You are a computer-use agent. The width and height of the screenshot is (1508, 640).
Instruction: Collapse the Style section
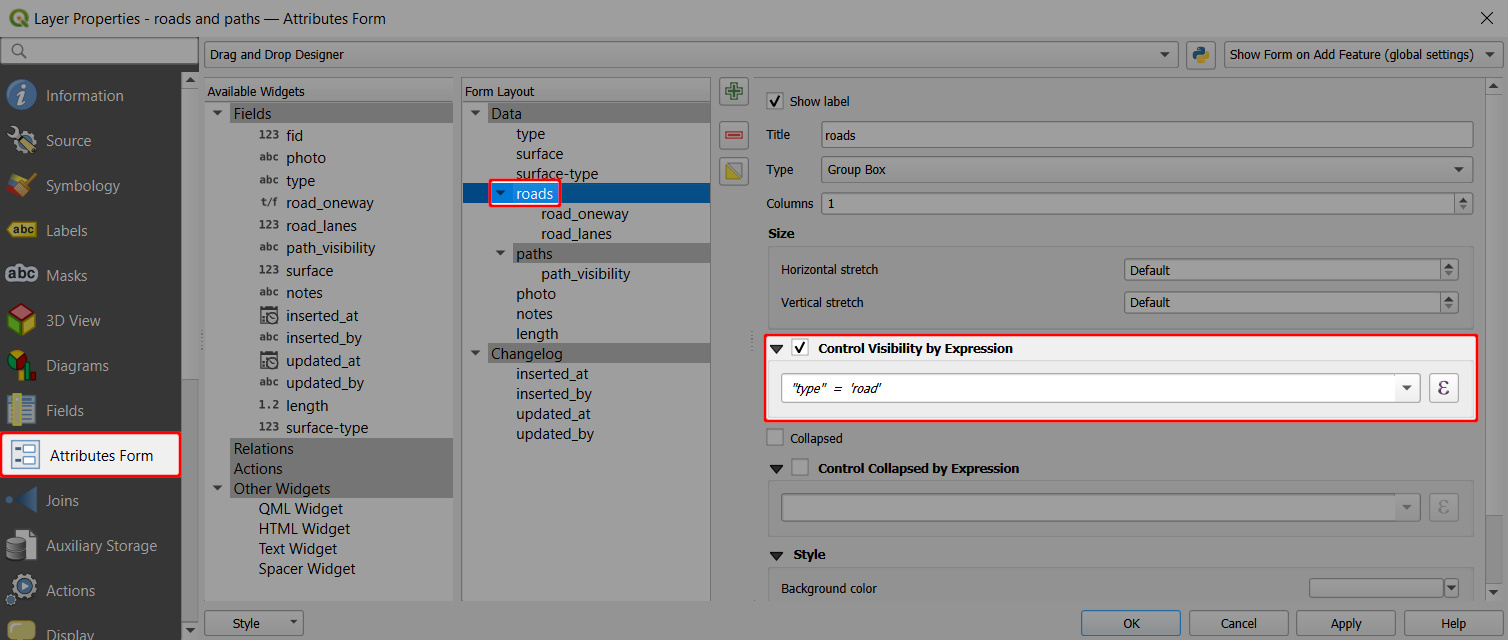pos(776,555)
